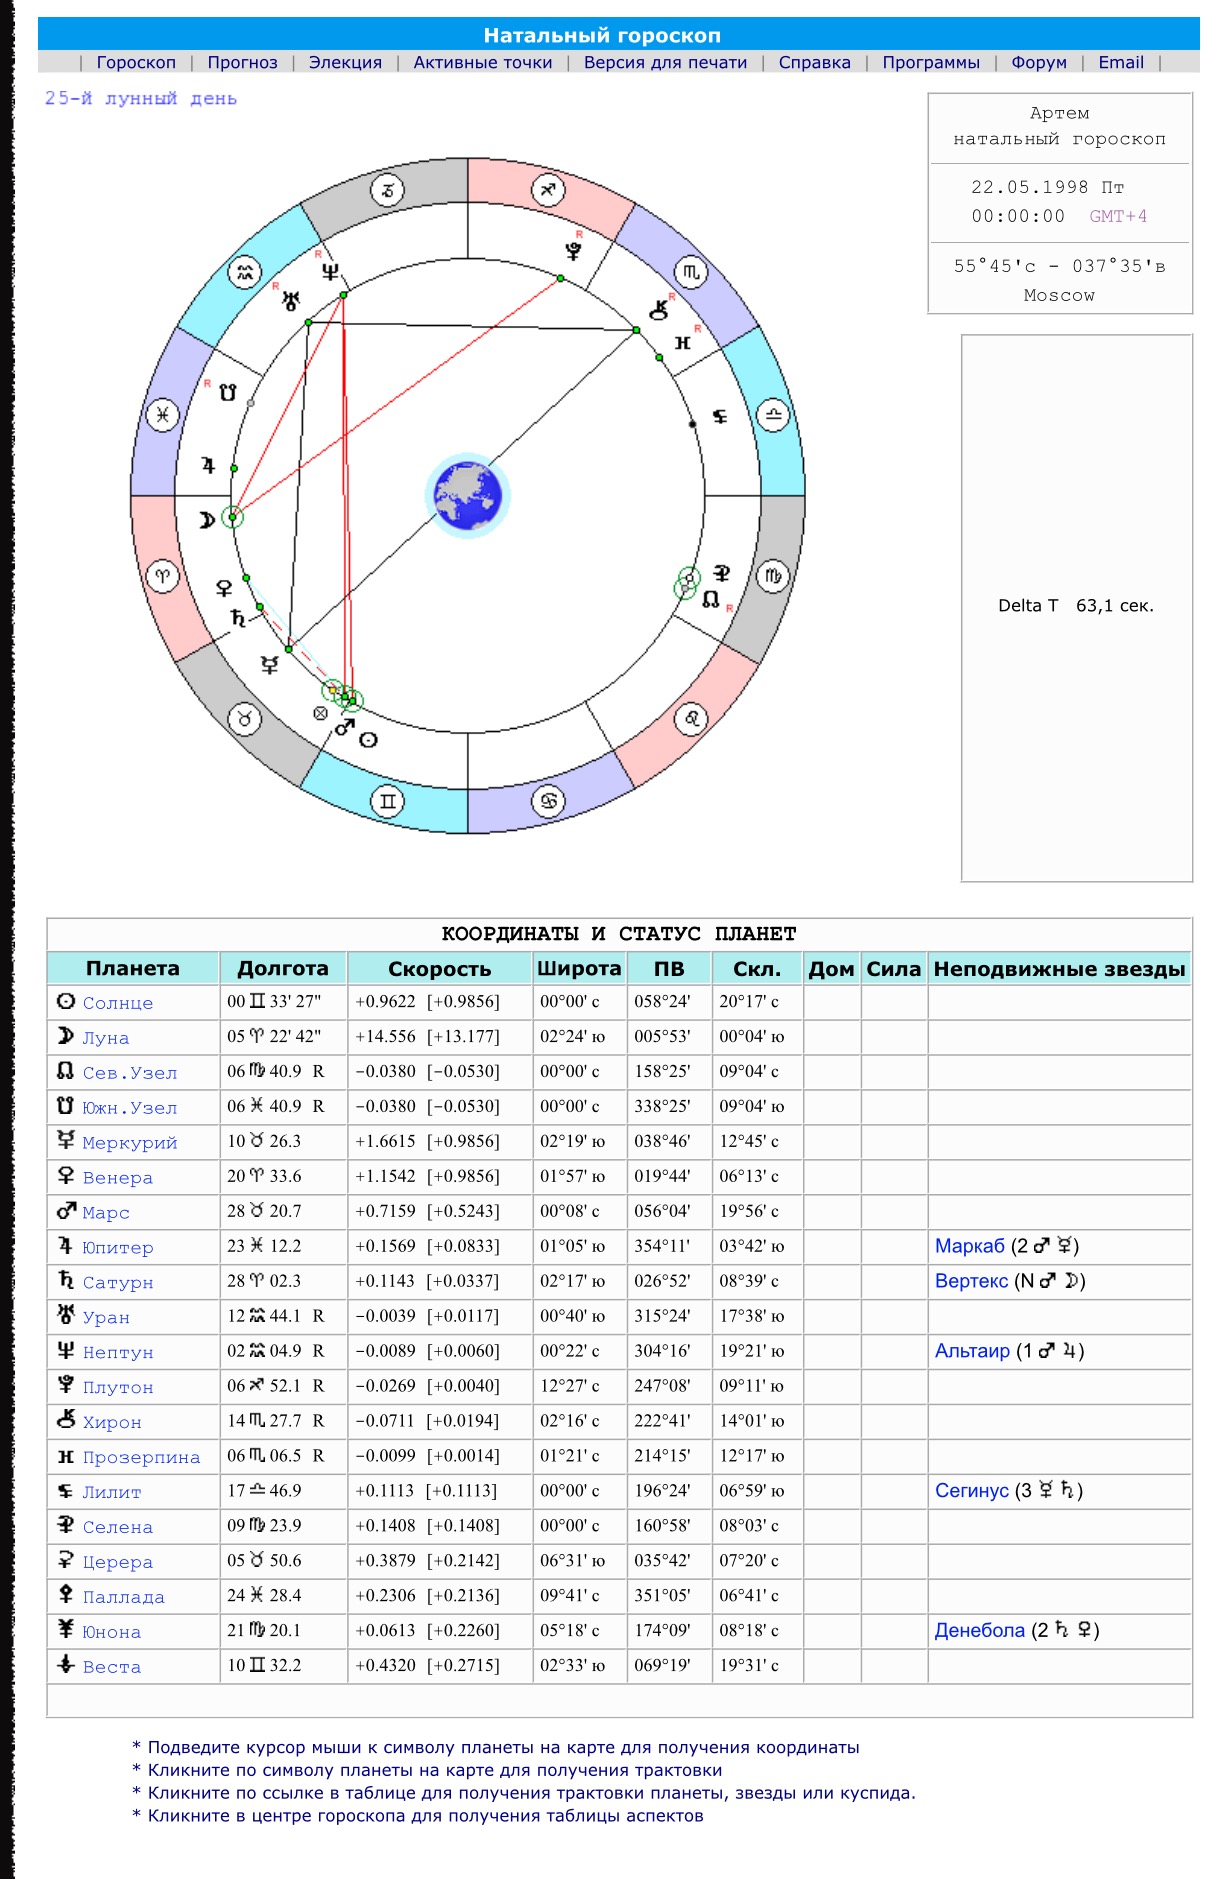The width and height of the screenshot is (1223, 1879).
Task: Click the 'Неподвижные звезды' column header
Action: coord(1059,969)
